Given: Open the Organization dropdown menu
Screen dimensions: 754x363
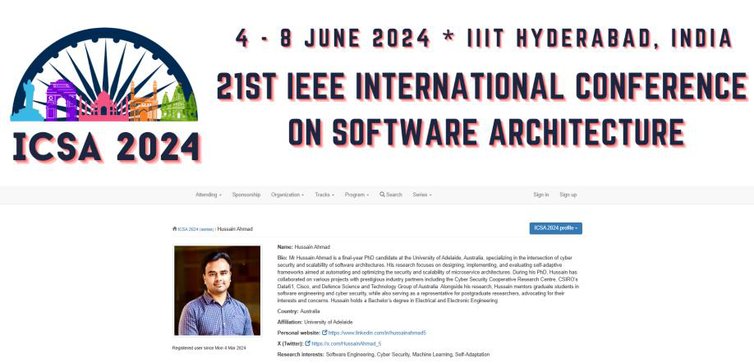Looking at the screenshot, I should [287, 195].
